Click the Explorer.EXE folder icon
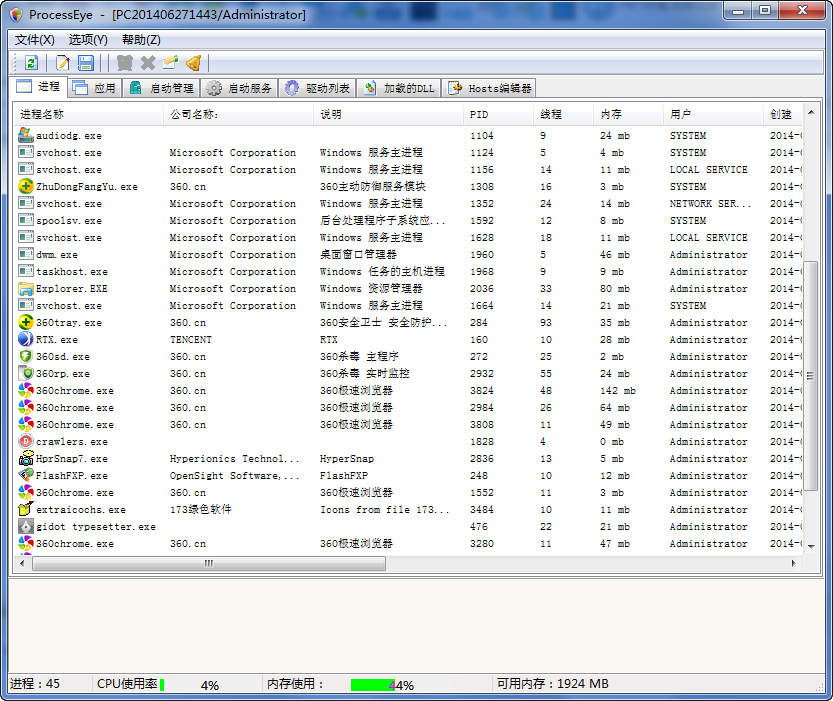The image size is (833, 701). (26, 288)
